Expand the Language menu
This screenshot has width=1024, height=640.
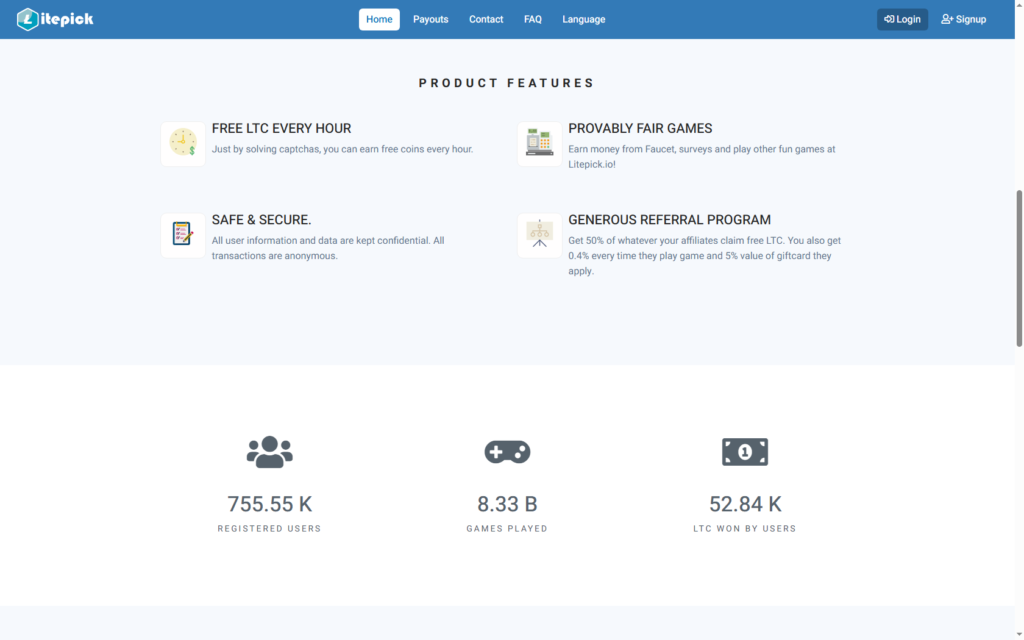click(583, 20)
